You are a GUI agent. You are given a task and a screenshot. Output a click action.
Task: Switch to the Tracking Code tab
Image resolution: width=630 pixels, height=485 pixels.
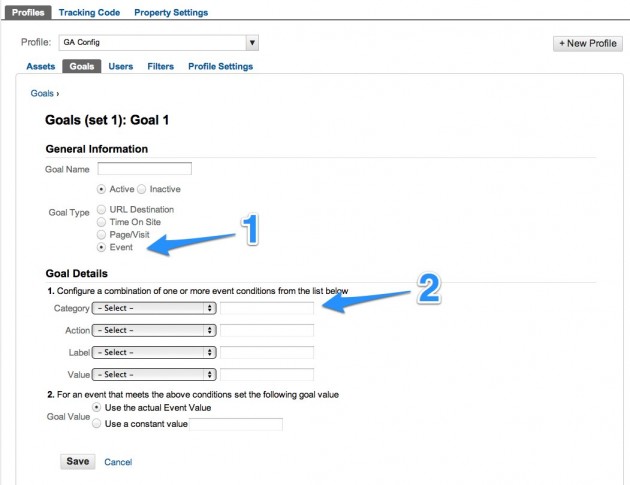coord(89,12)
